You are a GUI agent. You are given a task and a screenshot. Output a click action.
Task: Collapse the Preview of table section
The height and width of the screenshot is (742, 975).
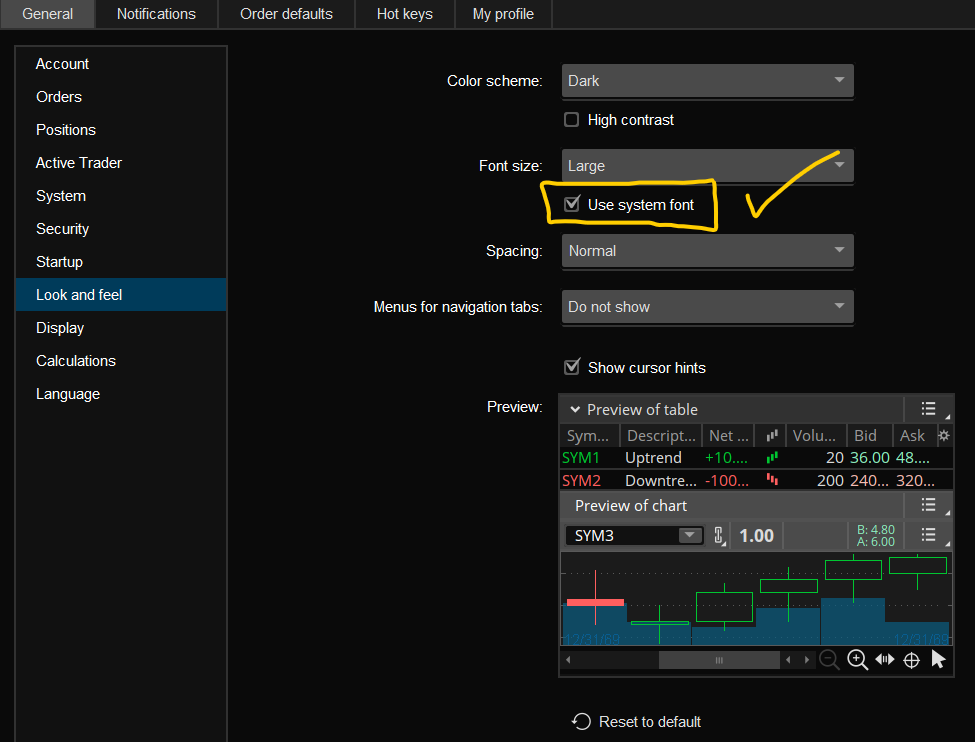click(575, 410)
